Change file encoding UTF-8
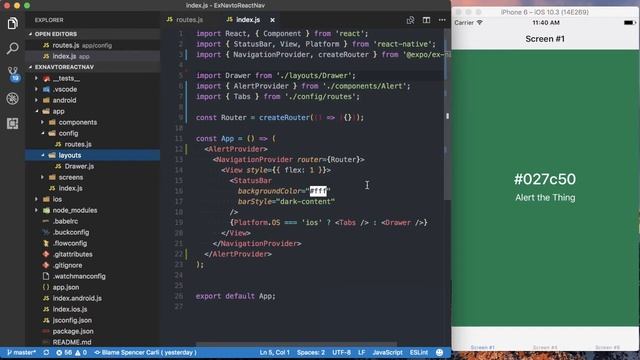 point(341,352)
